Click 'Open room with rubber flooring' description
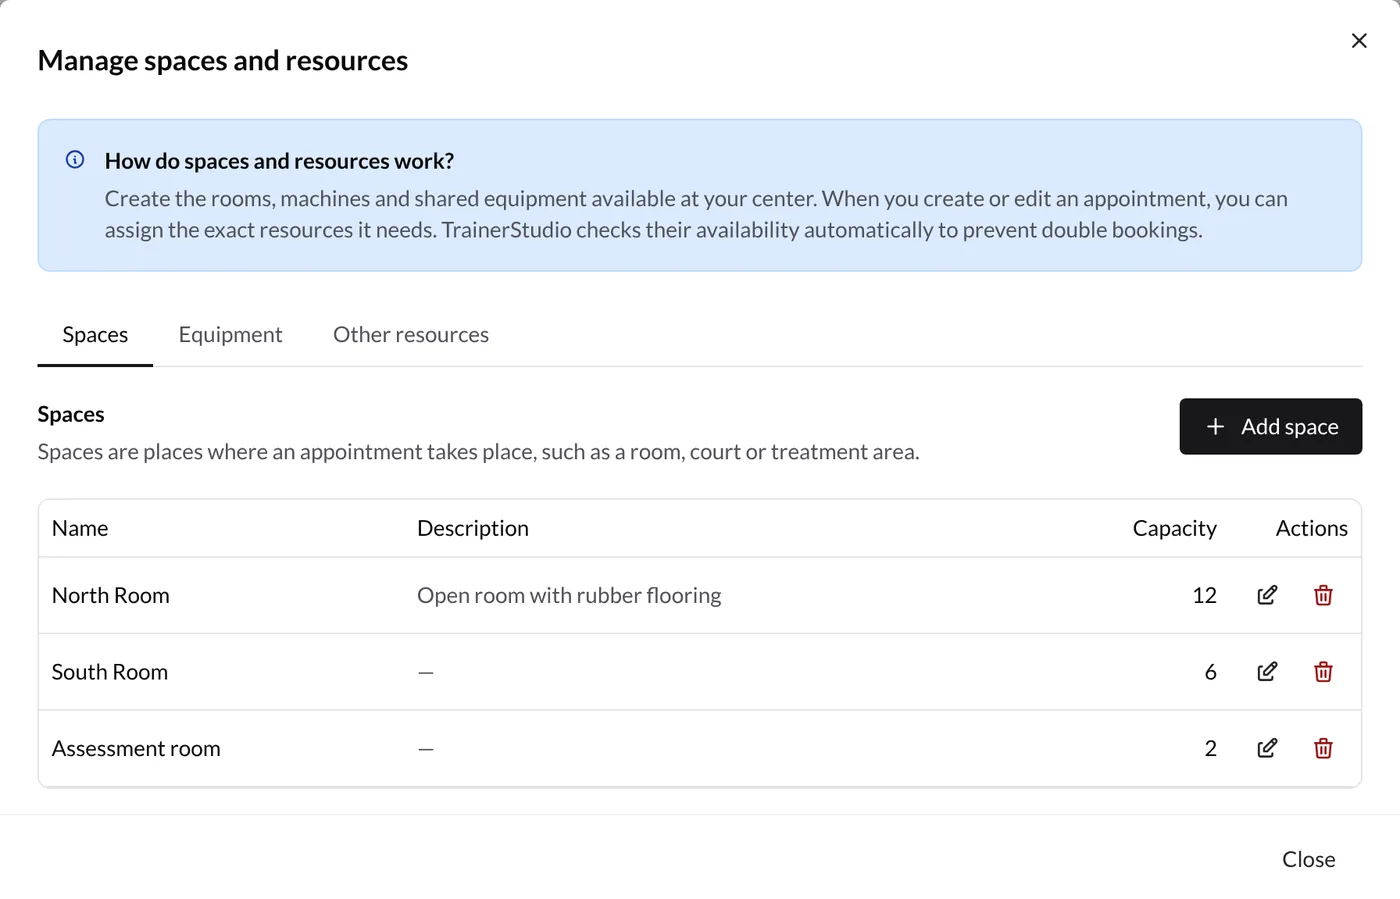 point(569,596)
